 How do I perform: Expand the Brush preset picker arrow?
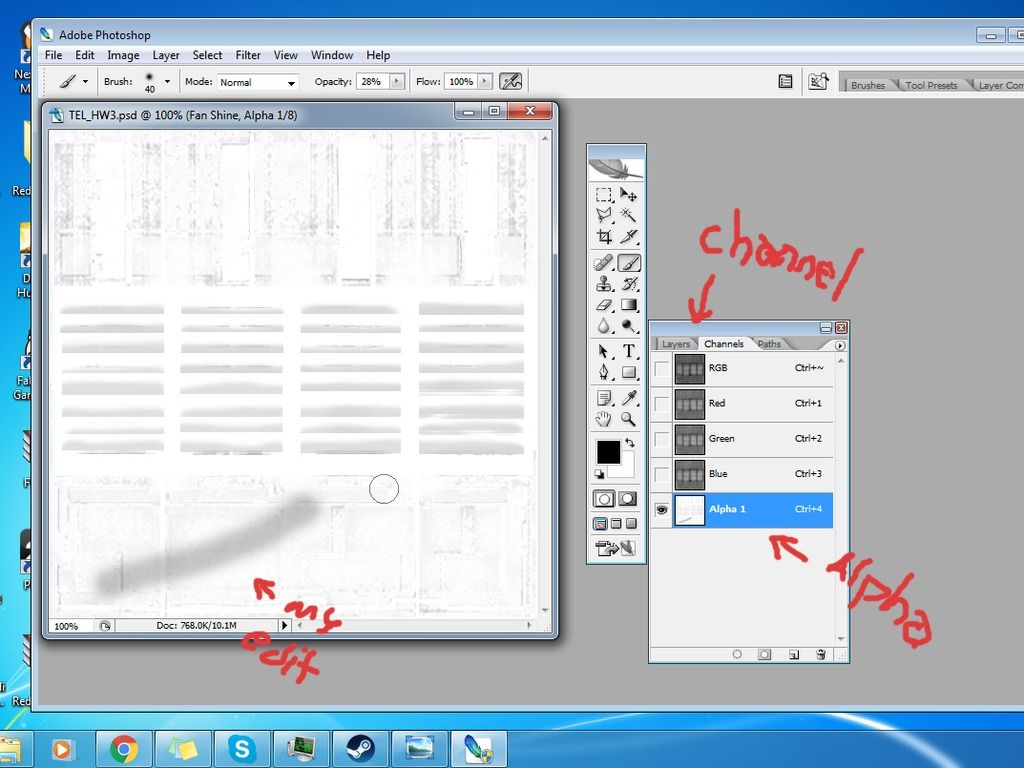pos(167,82)
